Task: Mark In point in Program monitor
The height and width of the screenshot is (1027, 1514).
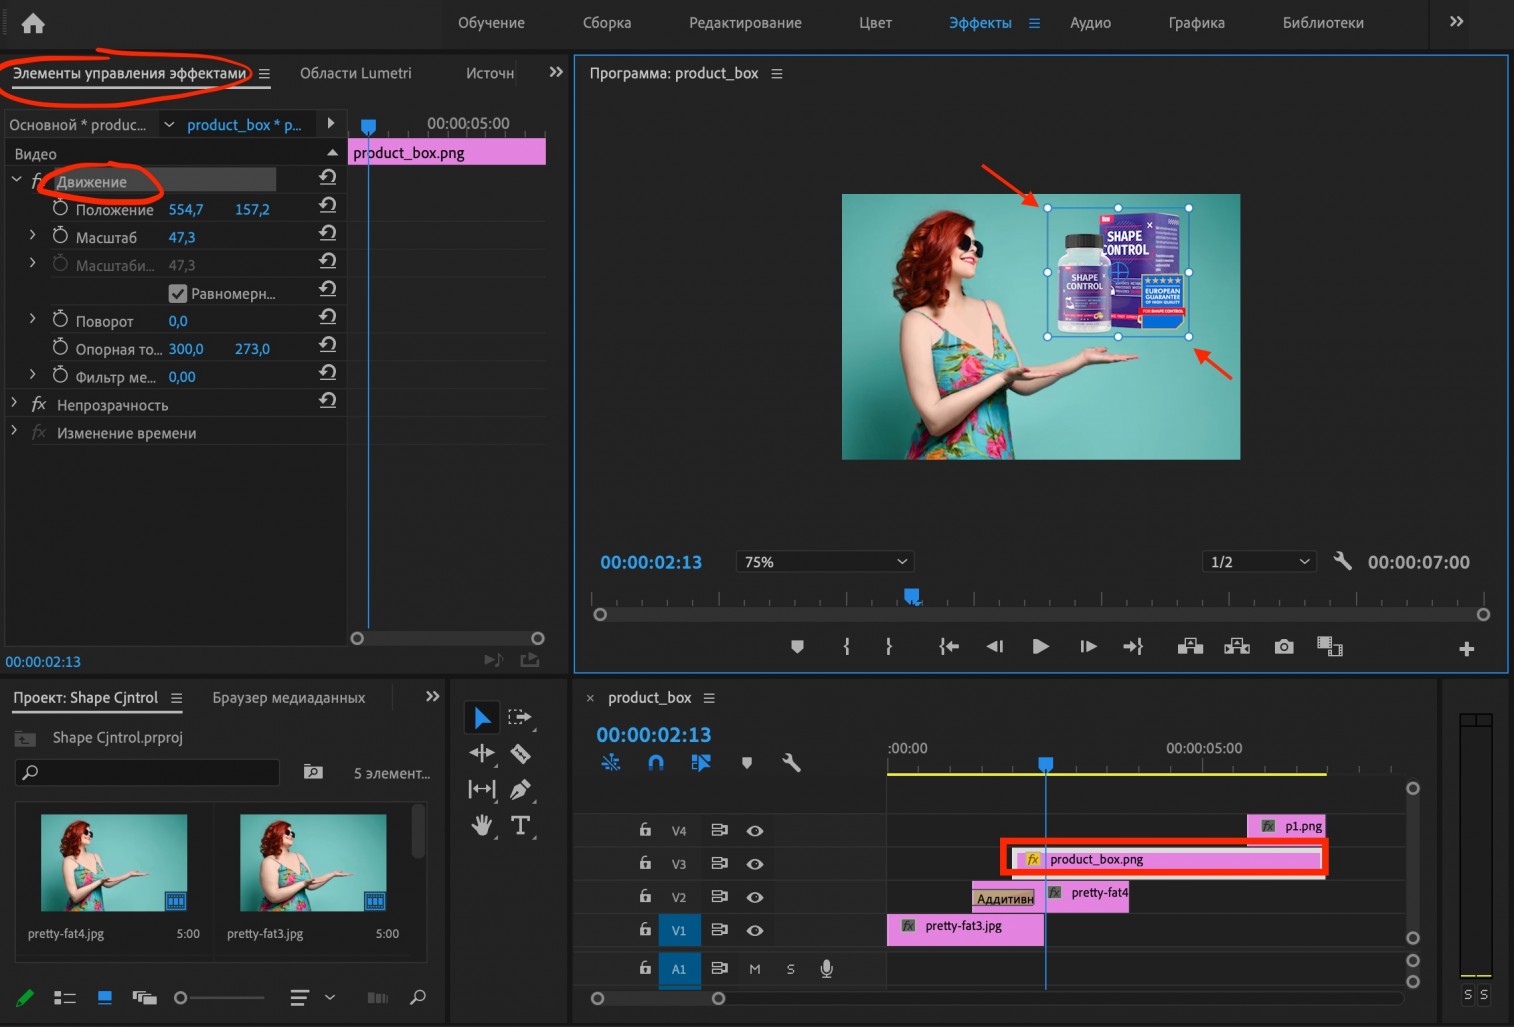Action: 847,647
